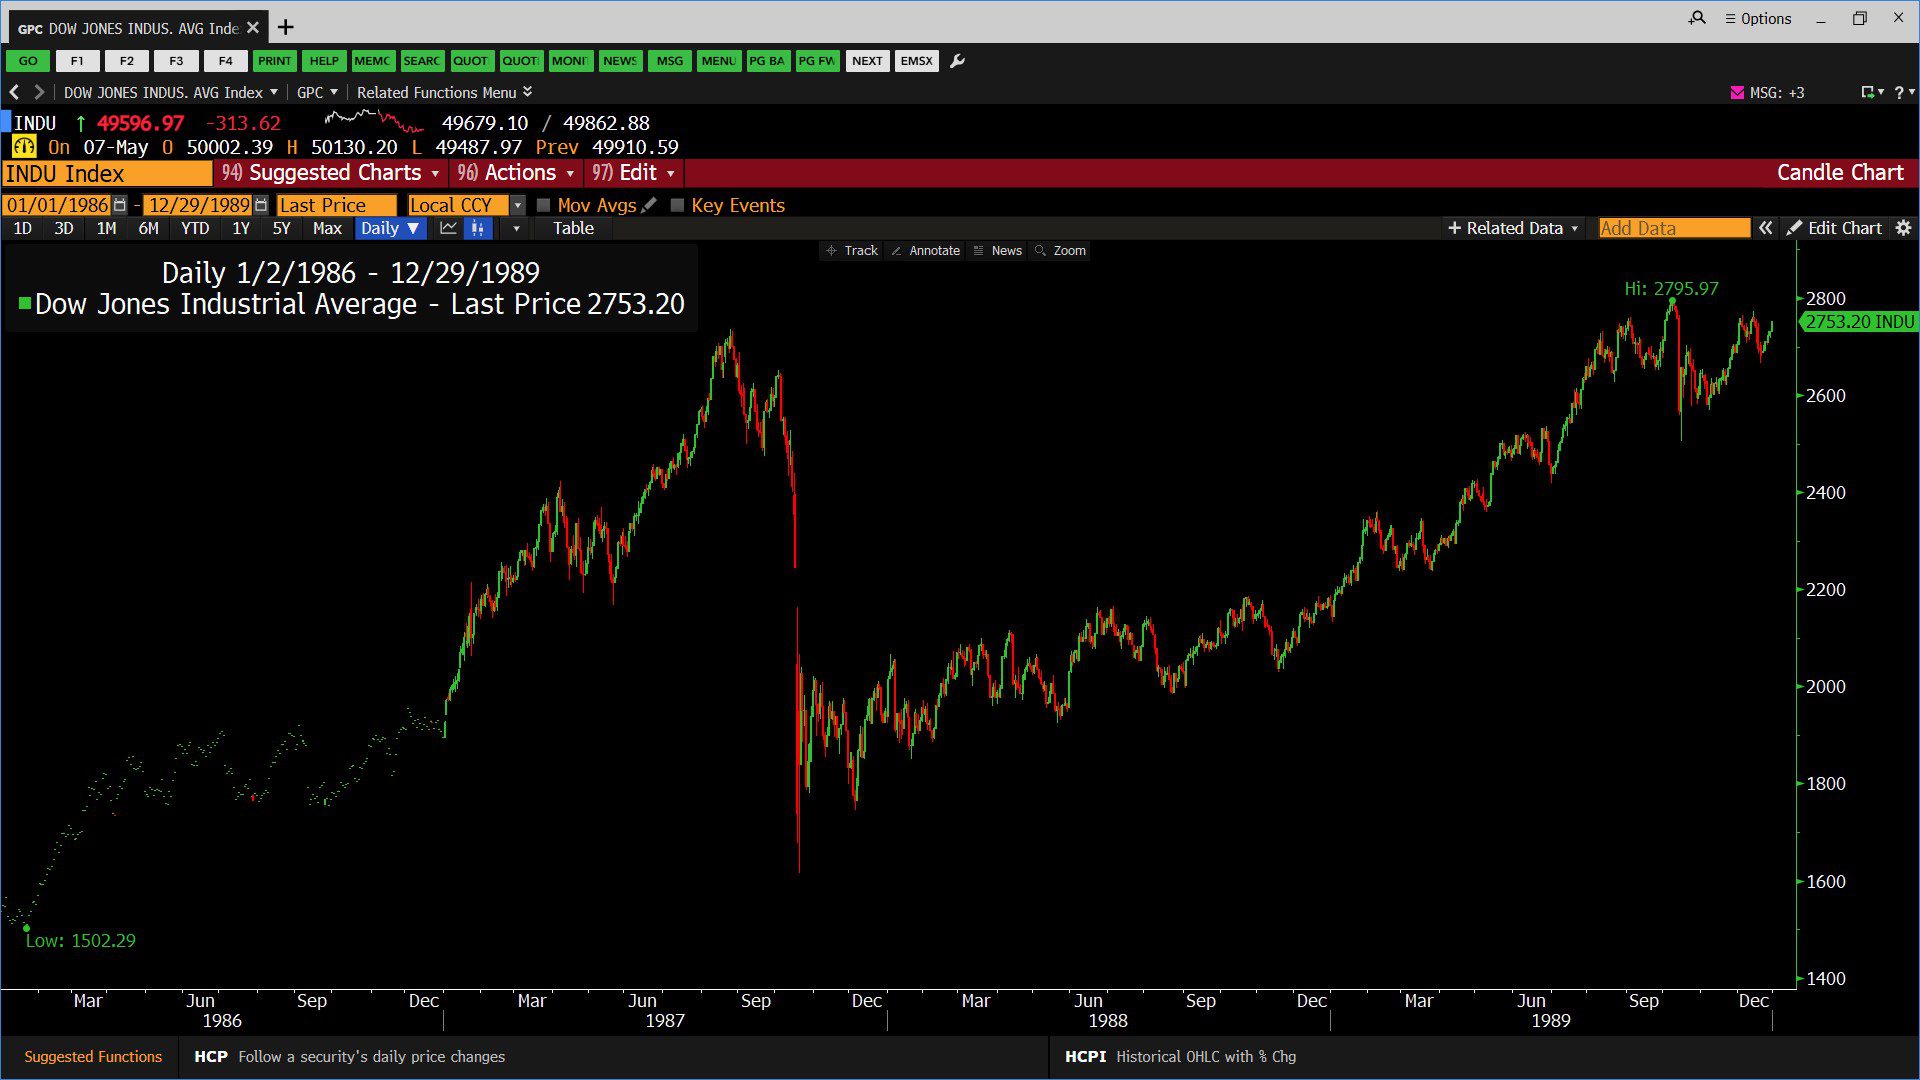1920x1080 pixels.
Task: Click the wrench settings icon in function-key bar
Action: coord(957,61)
